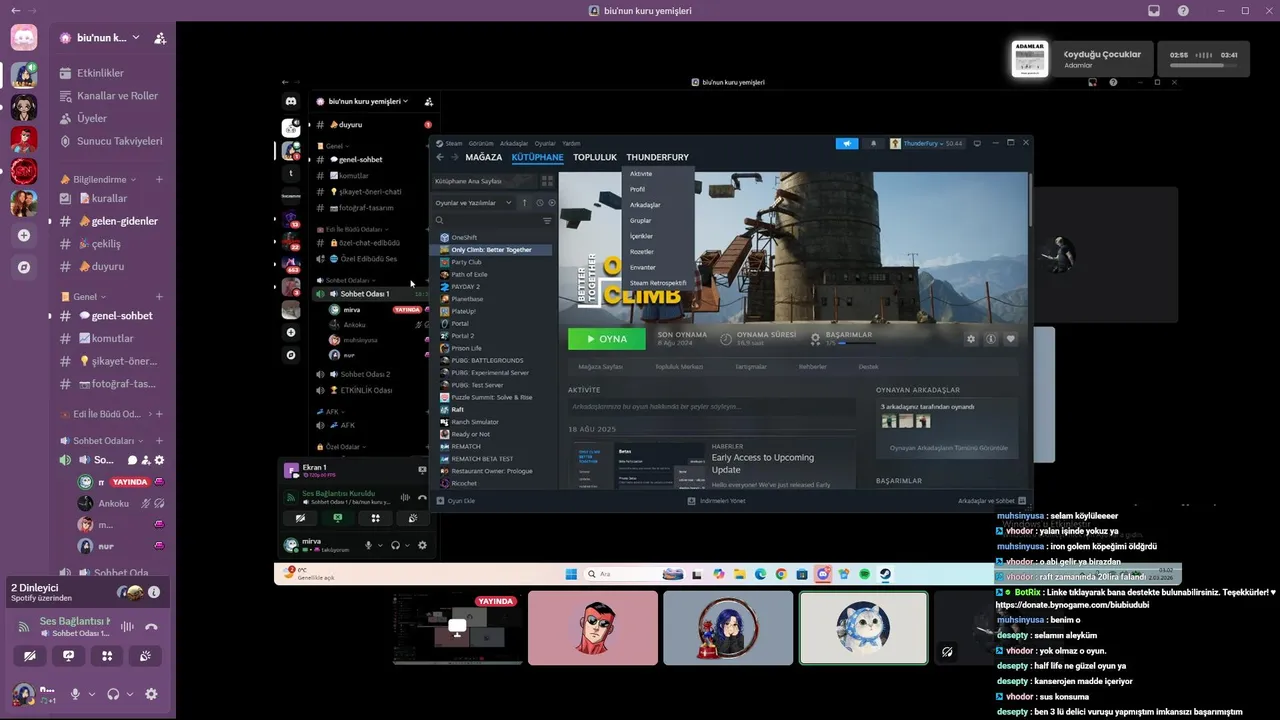Open ThunderFury account dropdown in Steam
This screenshot has width=1280, height=720.
coord(926,143)
